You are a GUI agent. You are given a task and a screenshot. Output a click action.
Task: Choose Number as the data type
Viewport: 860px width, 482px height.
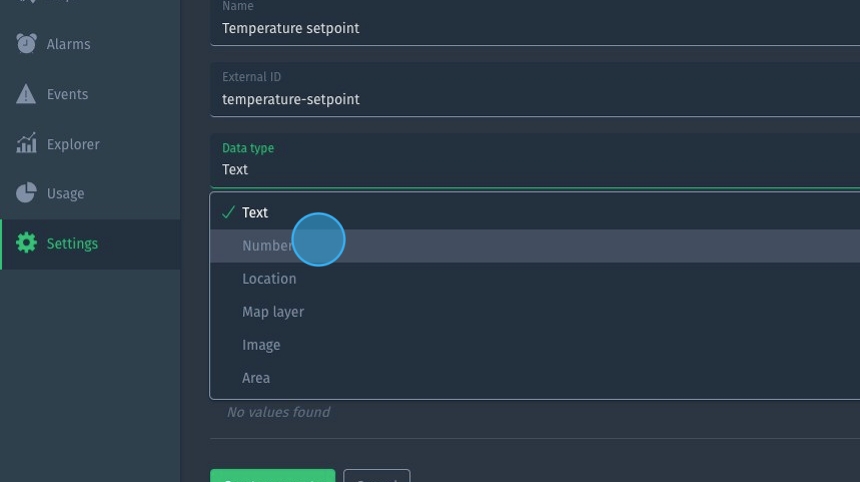(267, 246)
